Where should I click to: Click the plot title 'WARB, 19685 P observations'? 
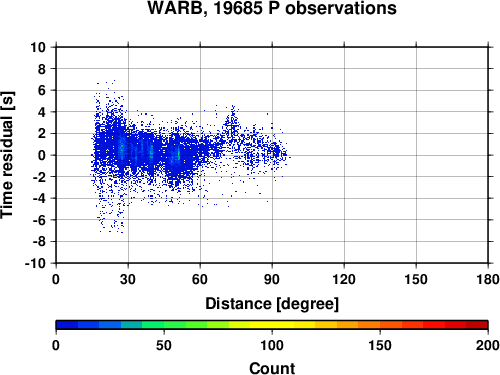(272, 8)
